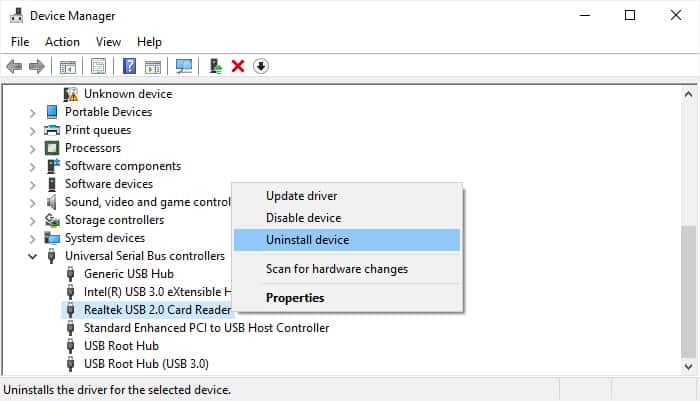700x401 pixels.
Task: Click the Portable Devices icon
Action: 52,112
